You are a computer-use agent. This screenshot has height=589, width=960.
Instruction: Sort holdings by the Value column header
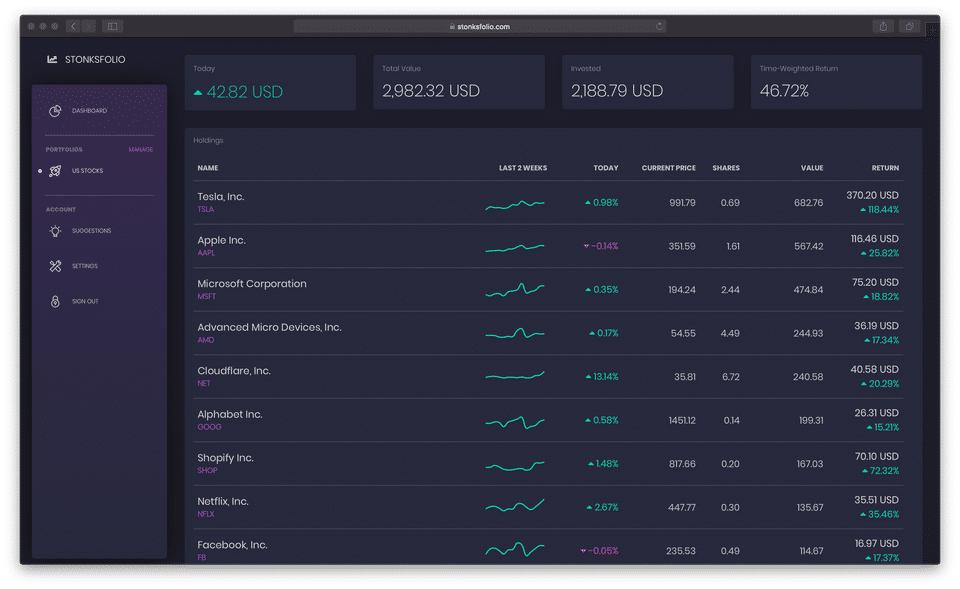(812, 168)
